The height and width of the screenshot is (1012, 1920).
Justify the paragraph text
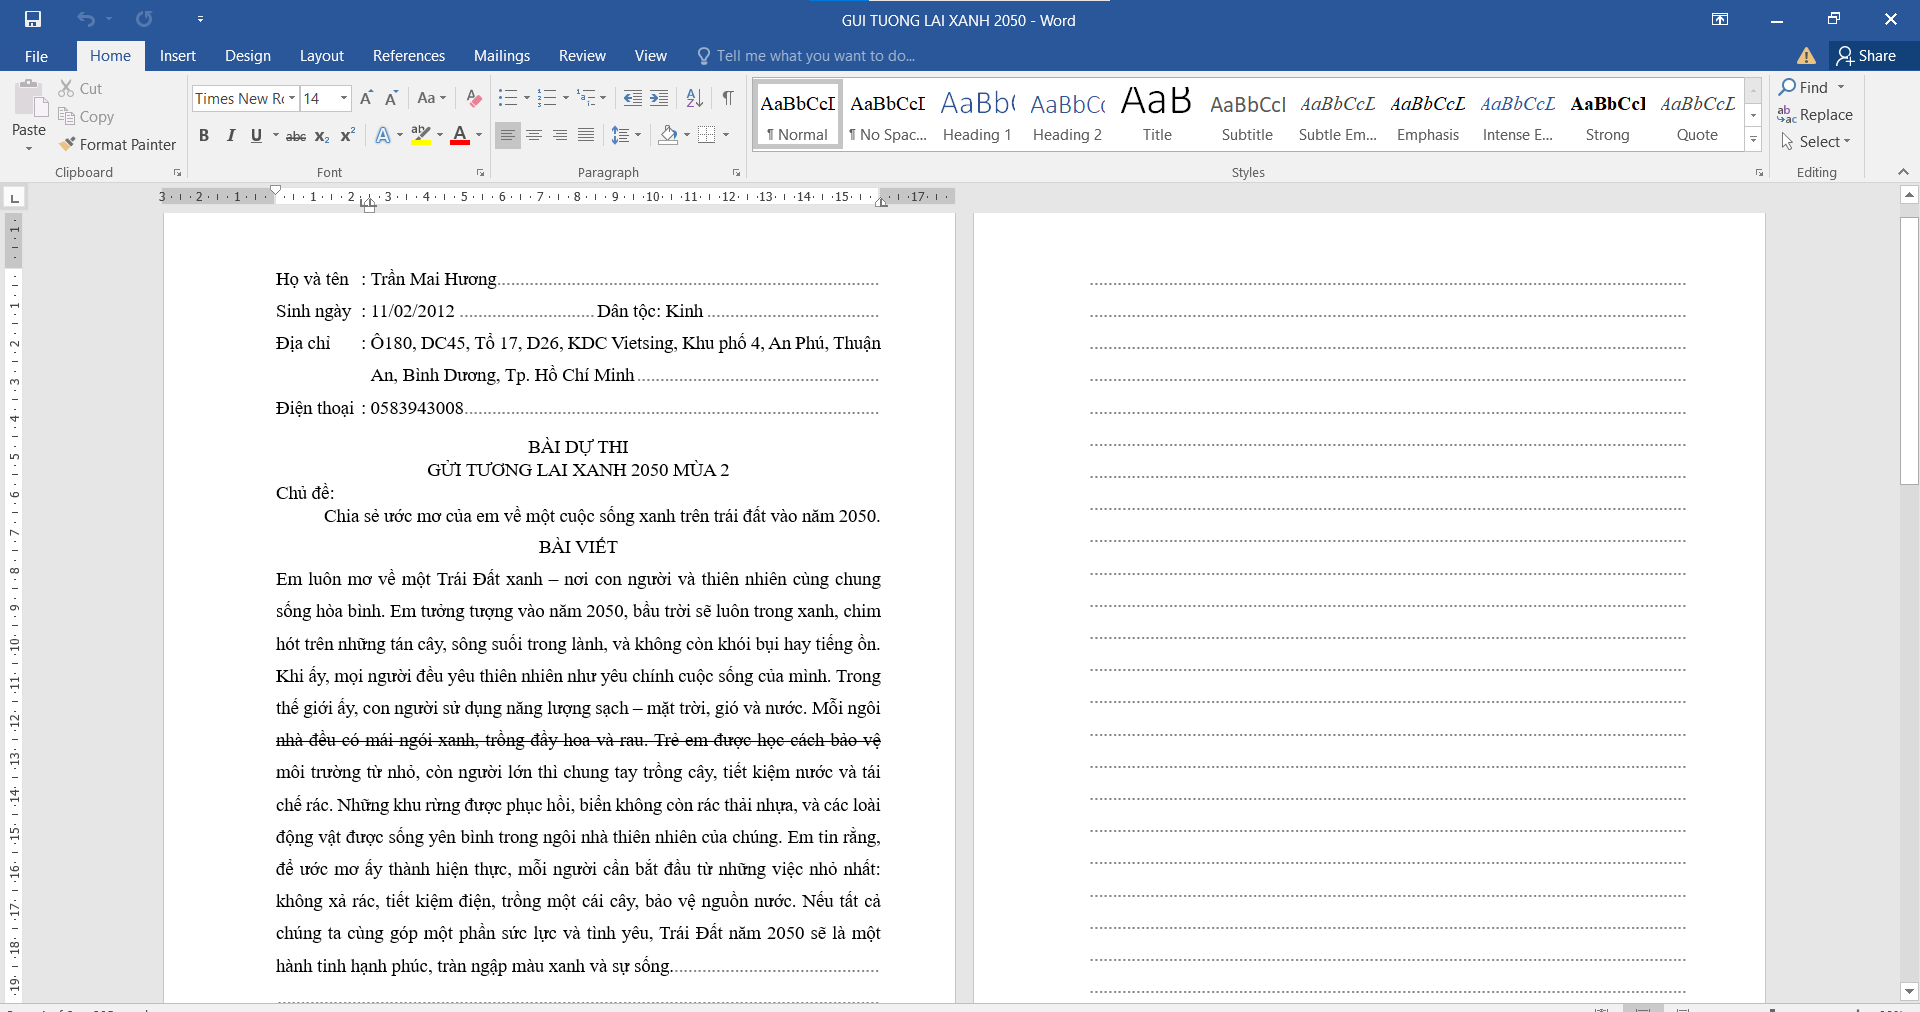(x=586, y=135)
